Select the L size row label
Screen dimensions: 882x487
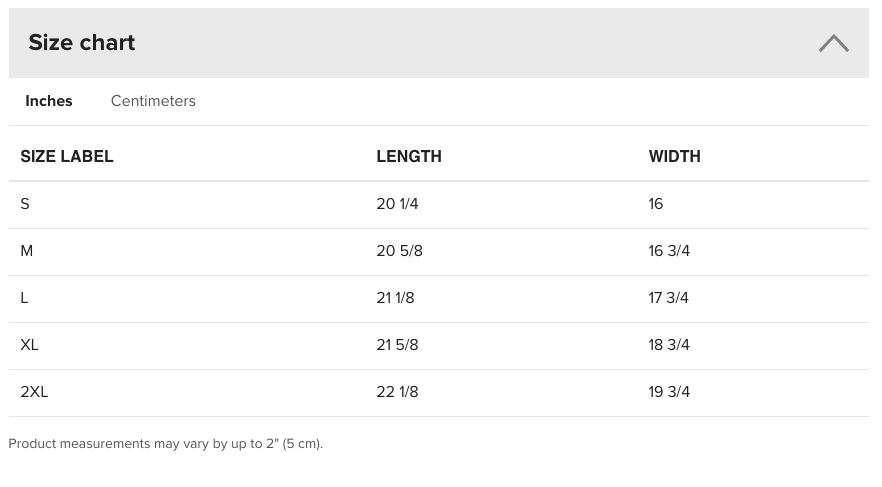click(x=24, y=298)
